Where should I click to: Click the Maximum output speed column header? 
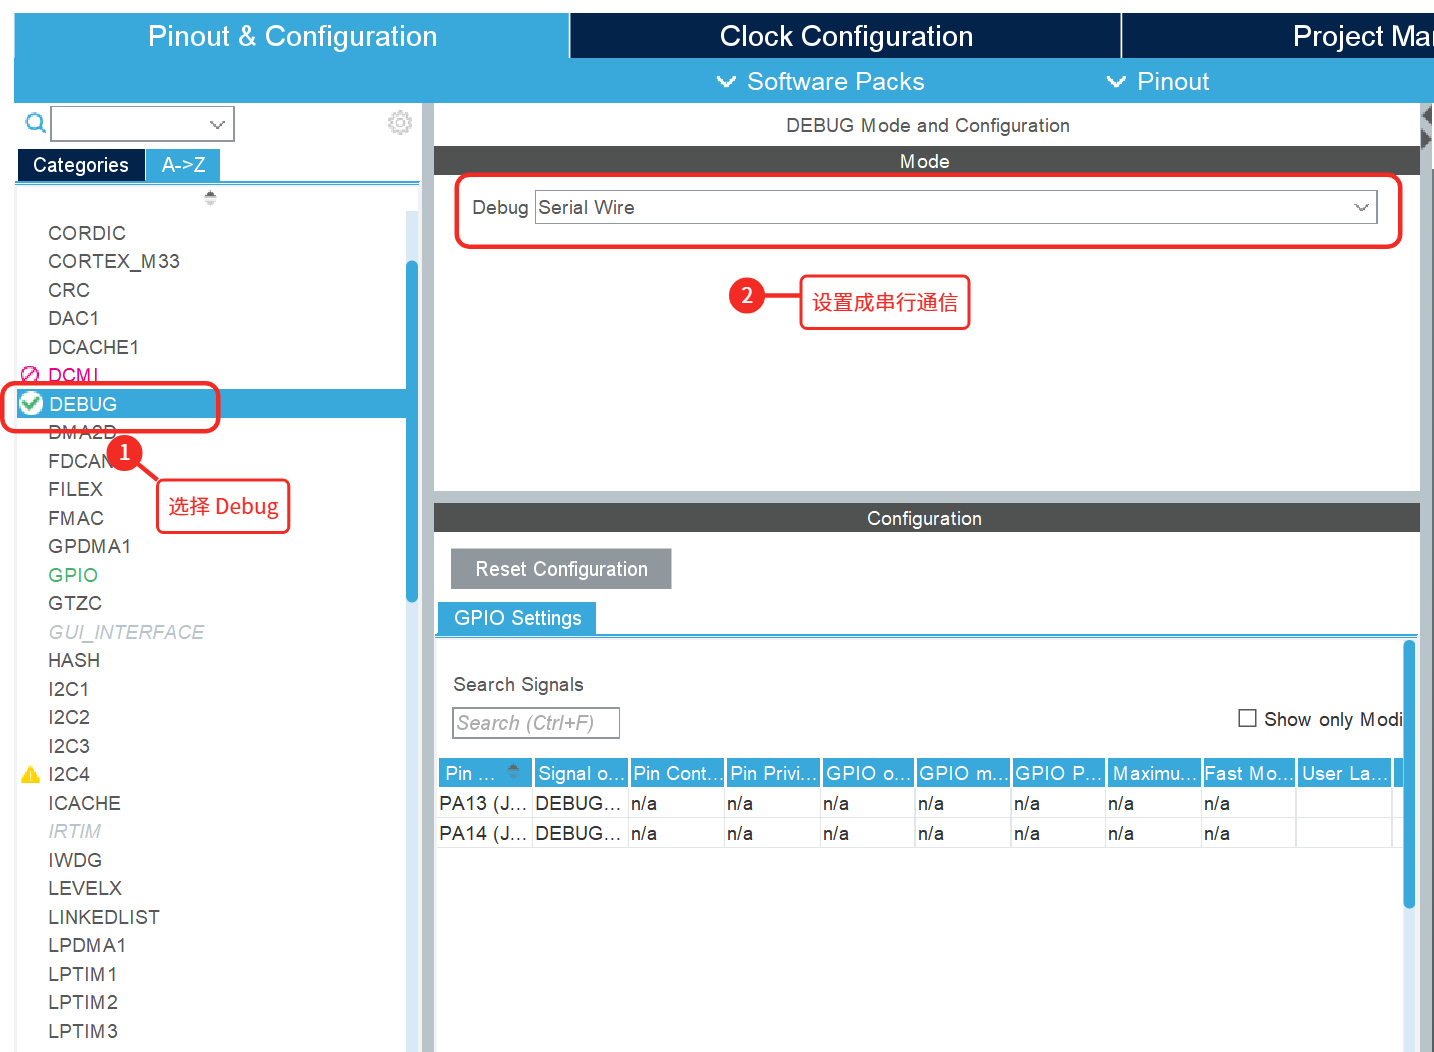pyautogui.click(x=1154, y=773)
